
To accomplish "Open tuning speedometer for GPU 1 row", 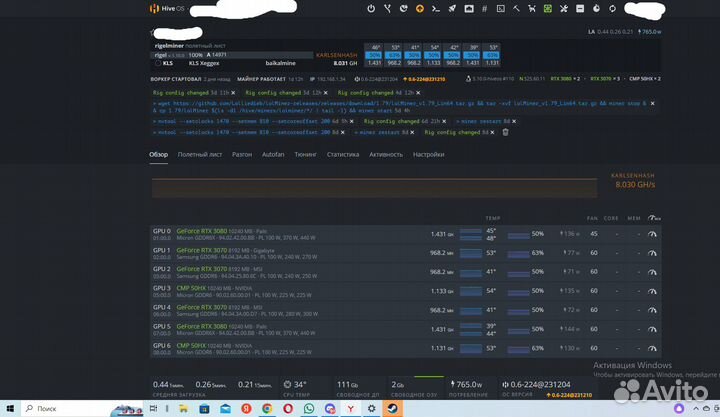I will (652, 253).
